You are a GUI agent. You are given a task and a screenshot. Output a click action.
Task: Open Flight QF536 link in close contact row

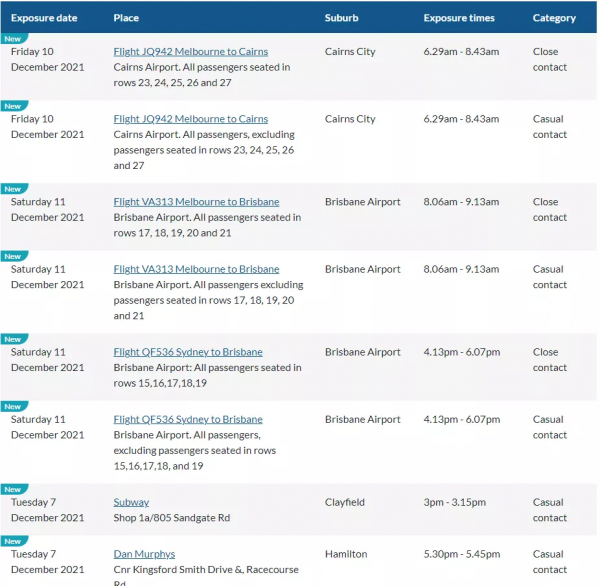188,352
